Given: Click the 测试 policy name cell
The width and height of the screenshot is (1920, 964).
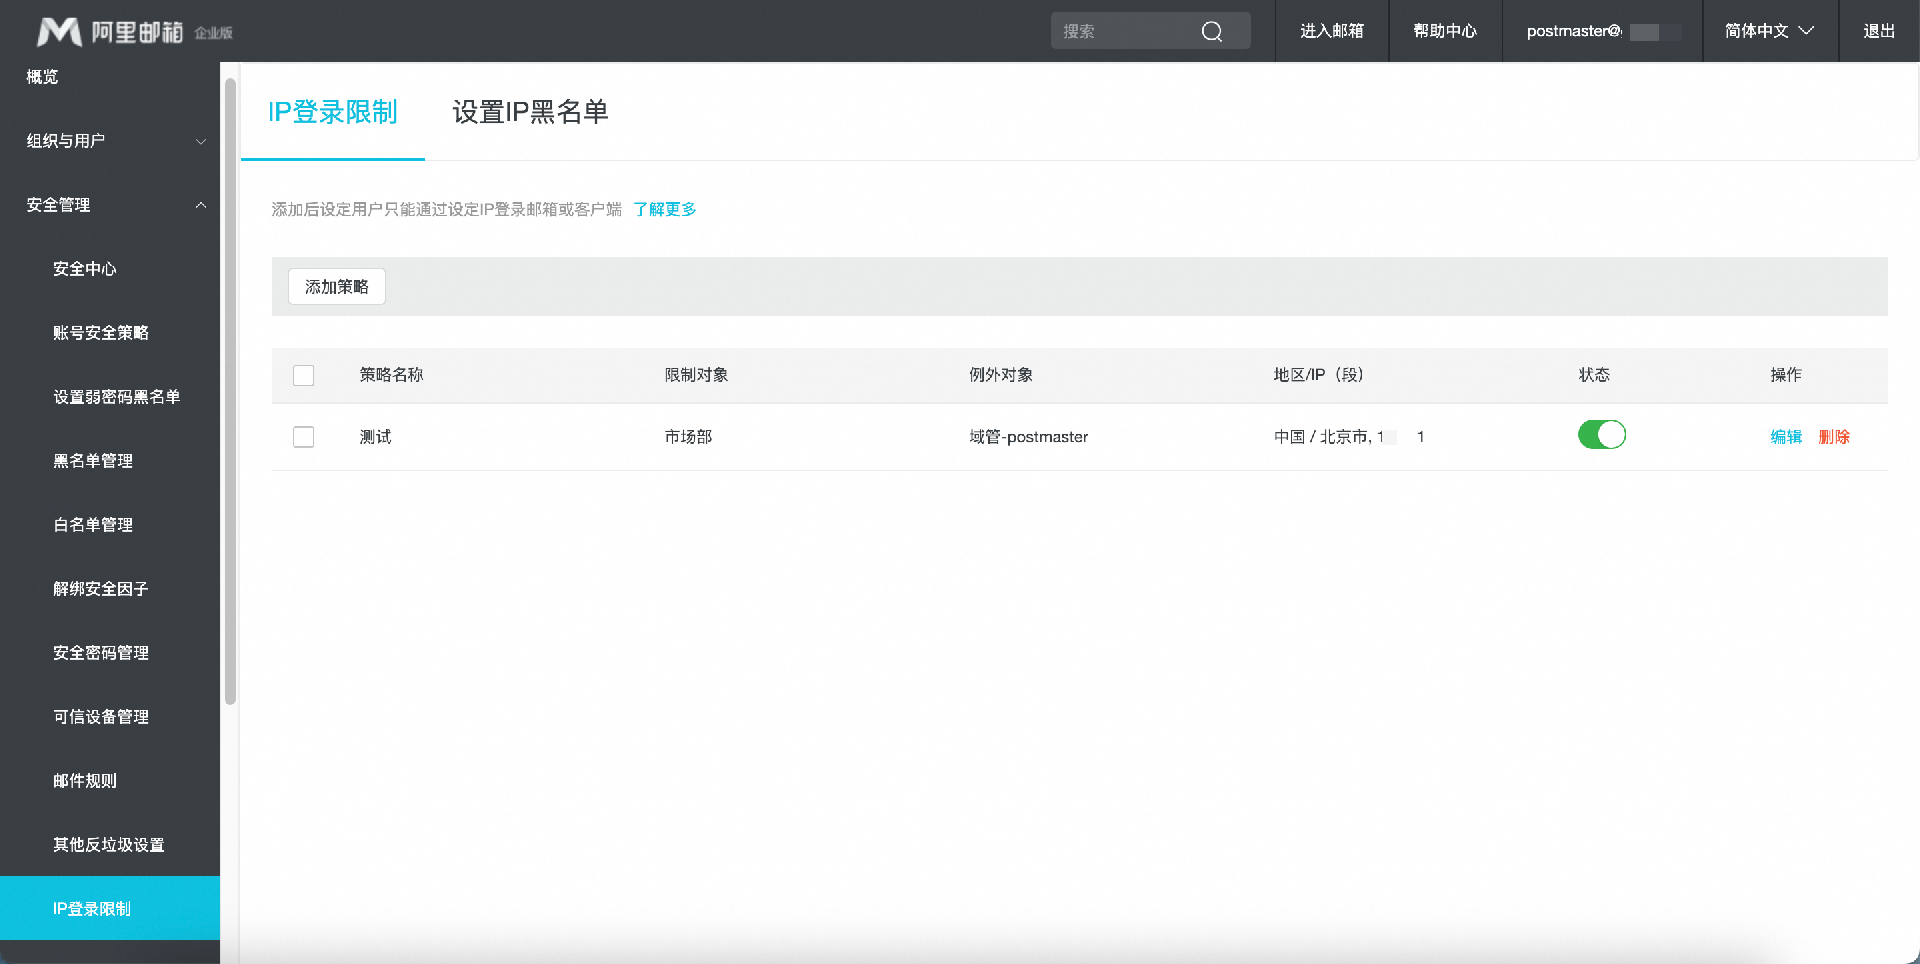Looking at the screenshot, I should pyautogui.click(x=376, y=437).
